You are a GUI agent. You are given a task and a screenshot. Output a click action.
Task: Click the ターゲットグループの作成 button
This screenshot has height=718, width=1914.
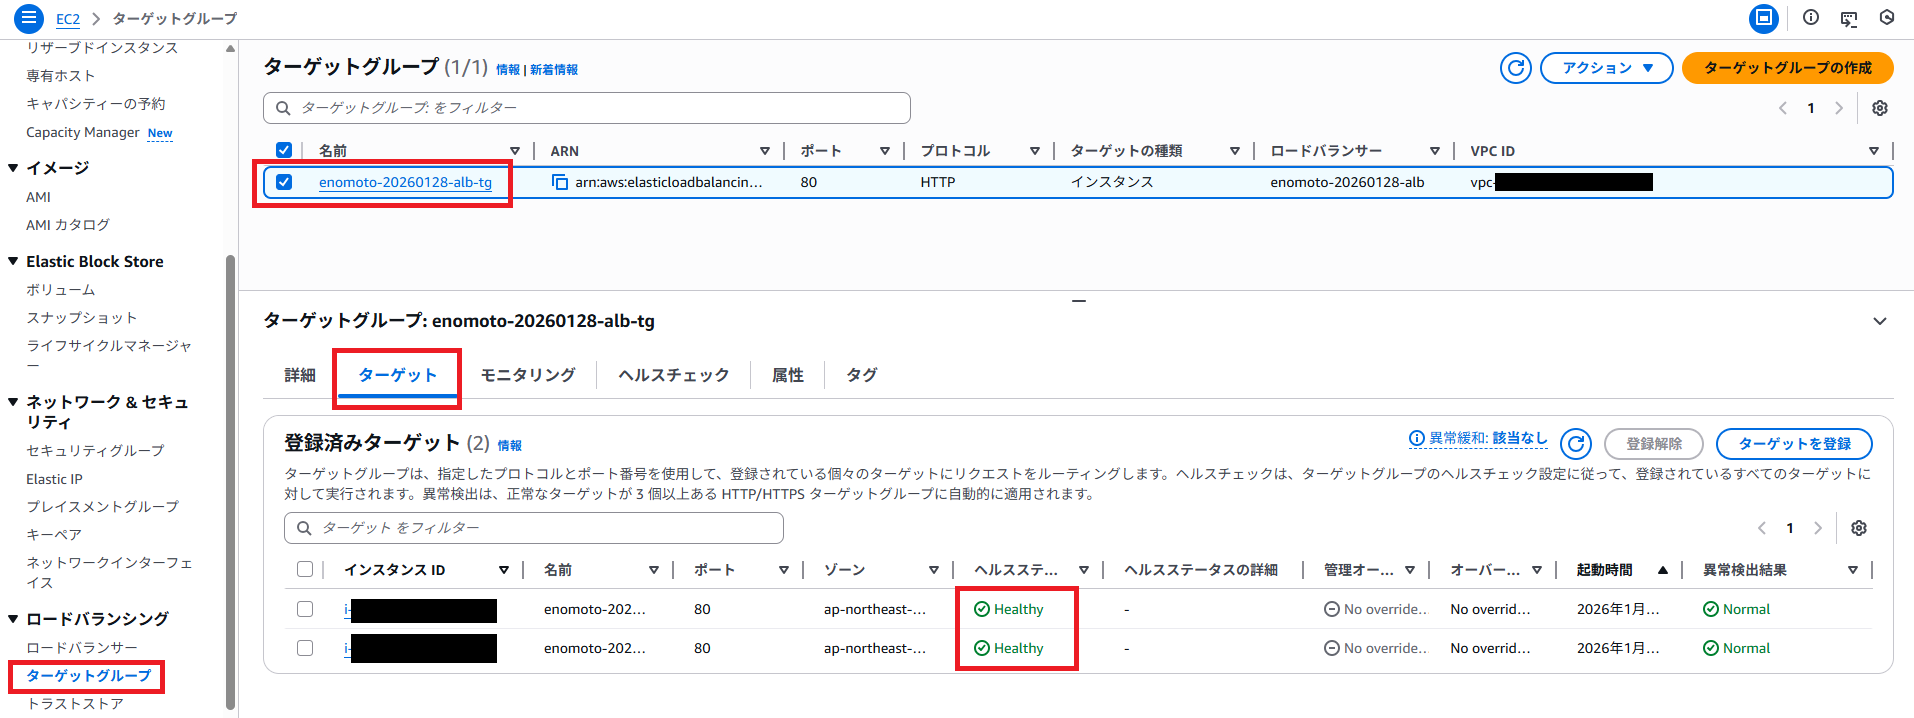coord(1787,68)
